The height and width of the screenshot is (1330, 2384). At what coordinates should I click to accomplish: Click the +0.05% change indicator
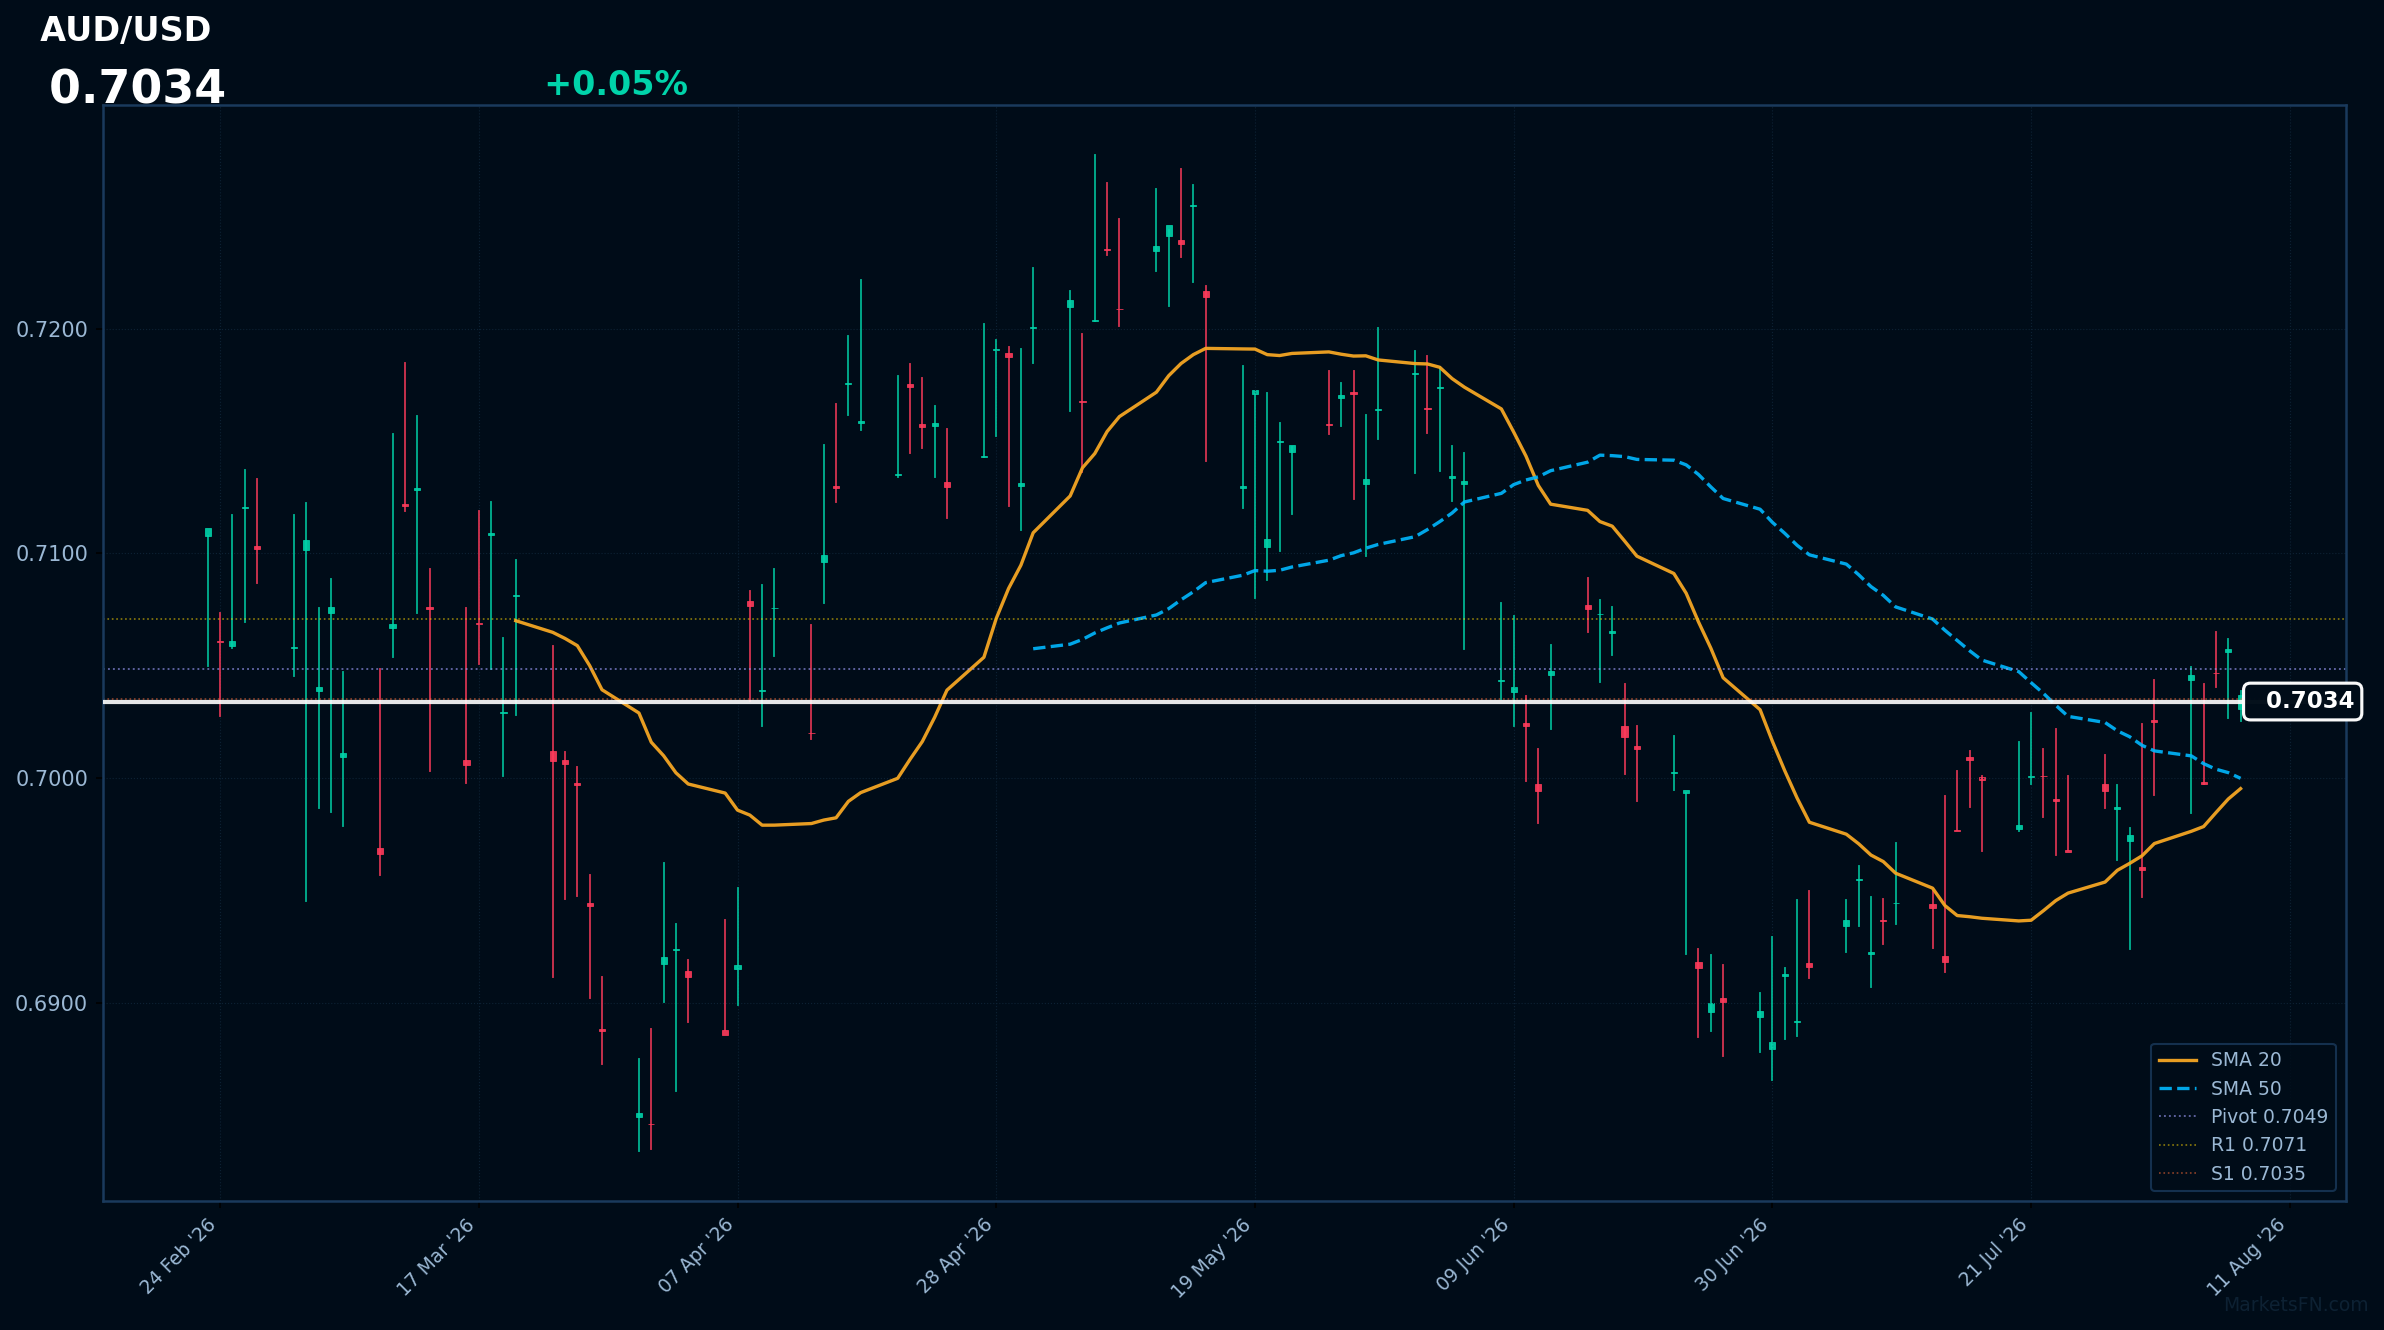pos(616,84)
